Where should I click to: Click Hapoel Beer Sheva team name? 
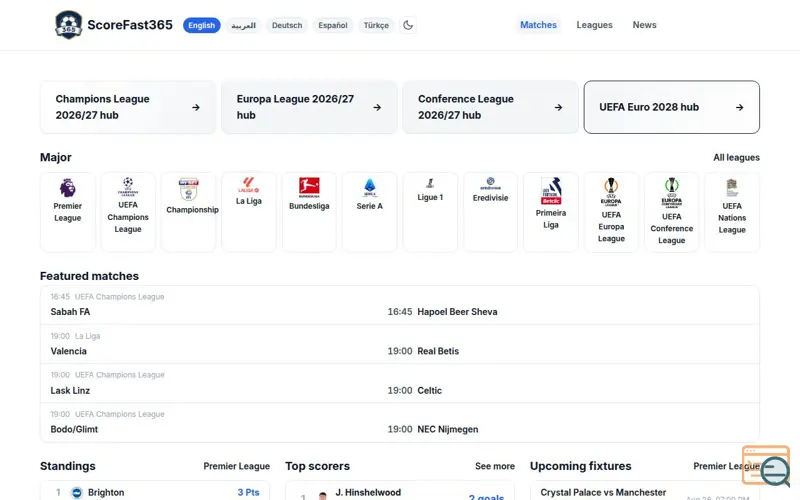457,312
